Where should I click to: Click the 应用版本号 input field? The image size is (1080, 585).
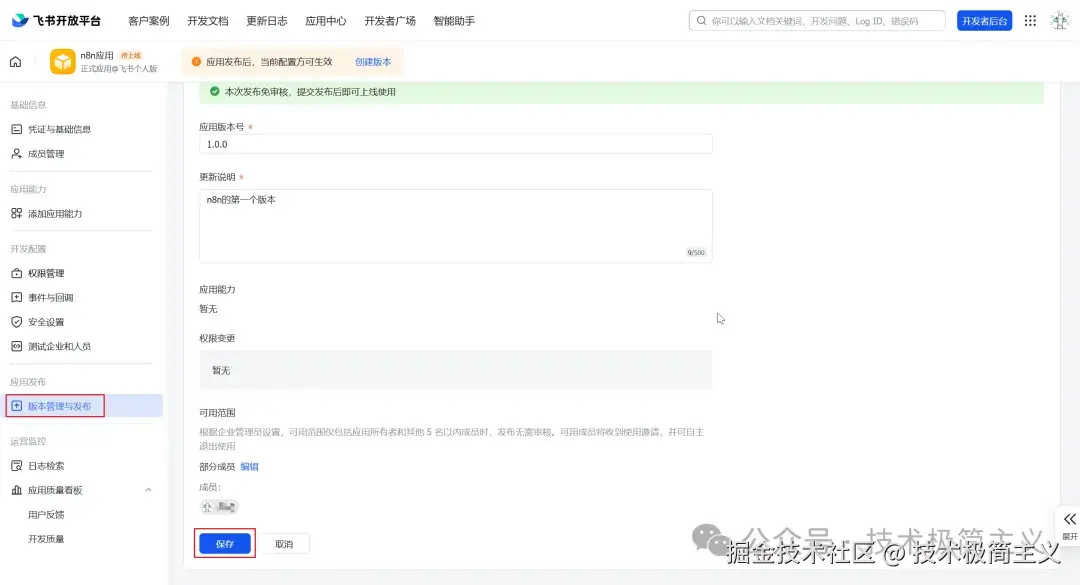(x=455, y=143)
